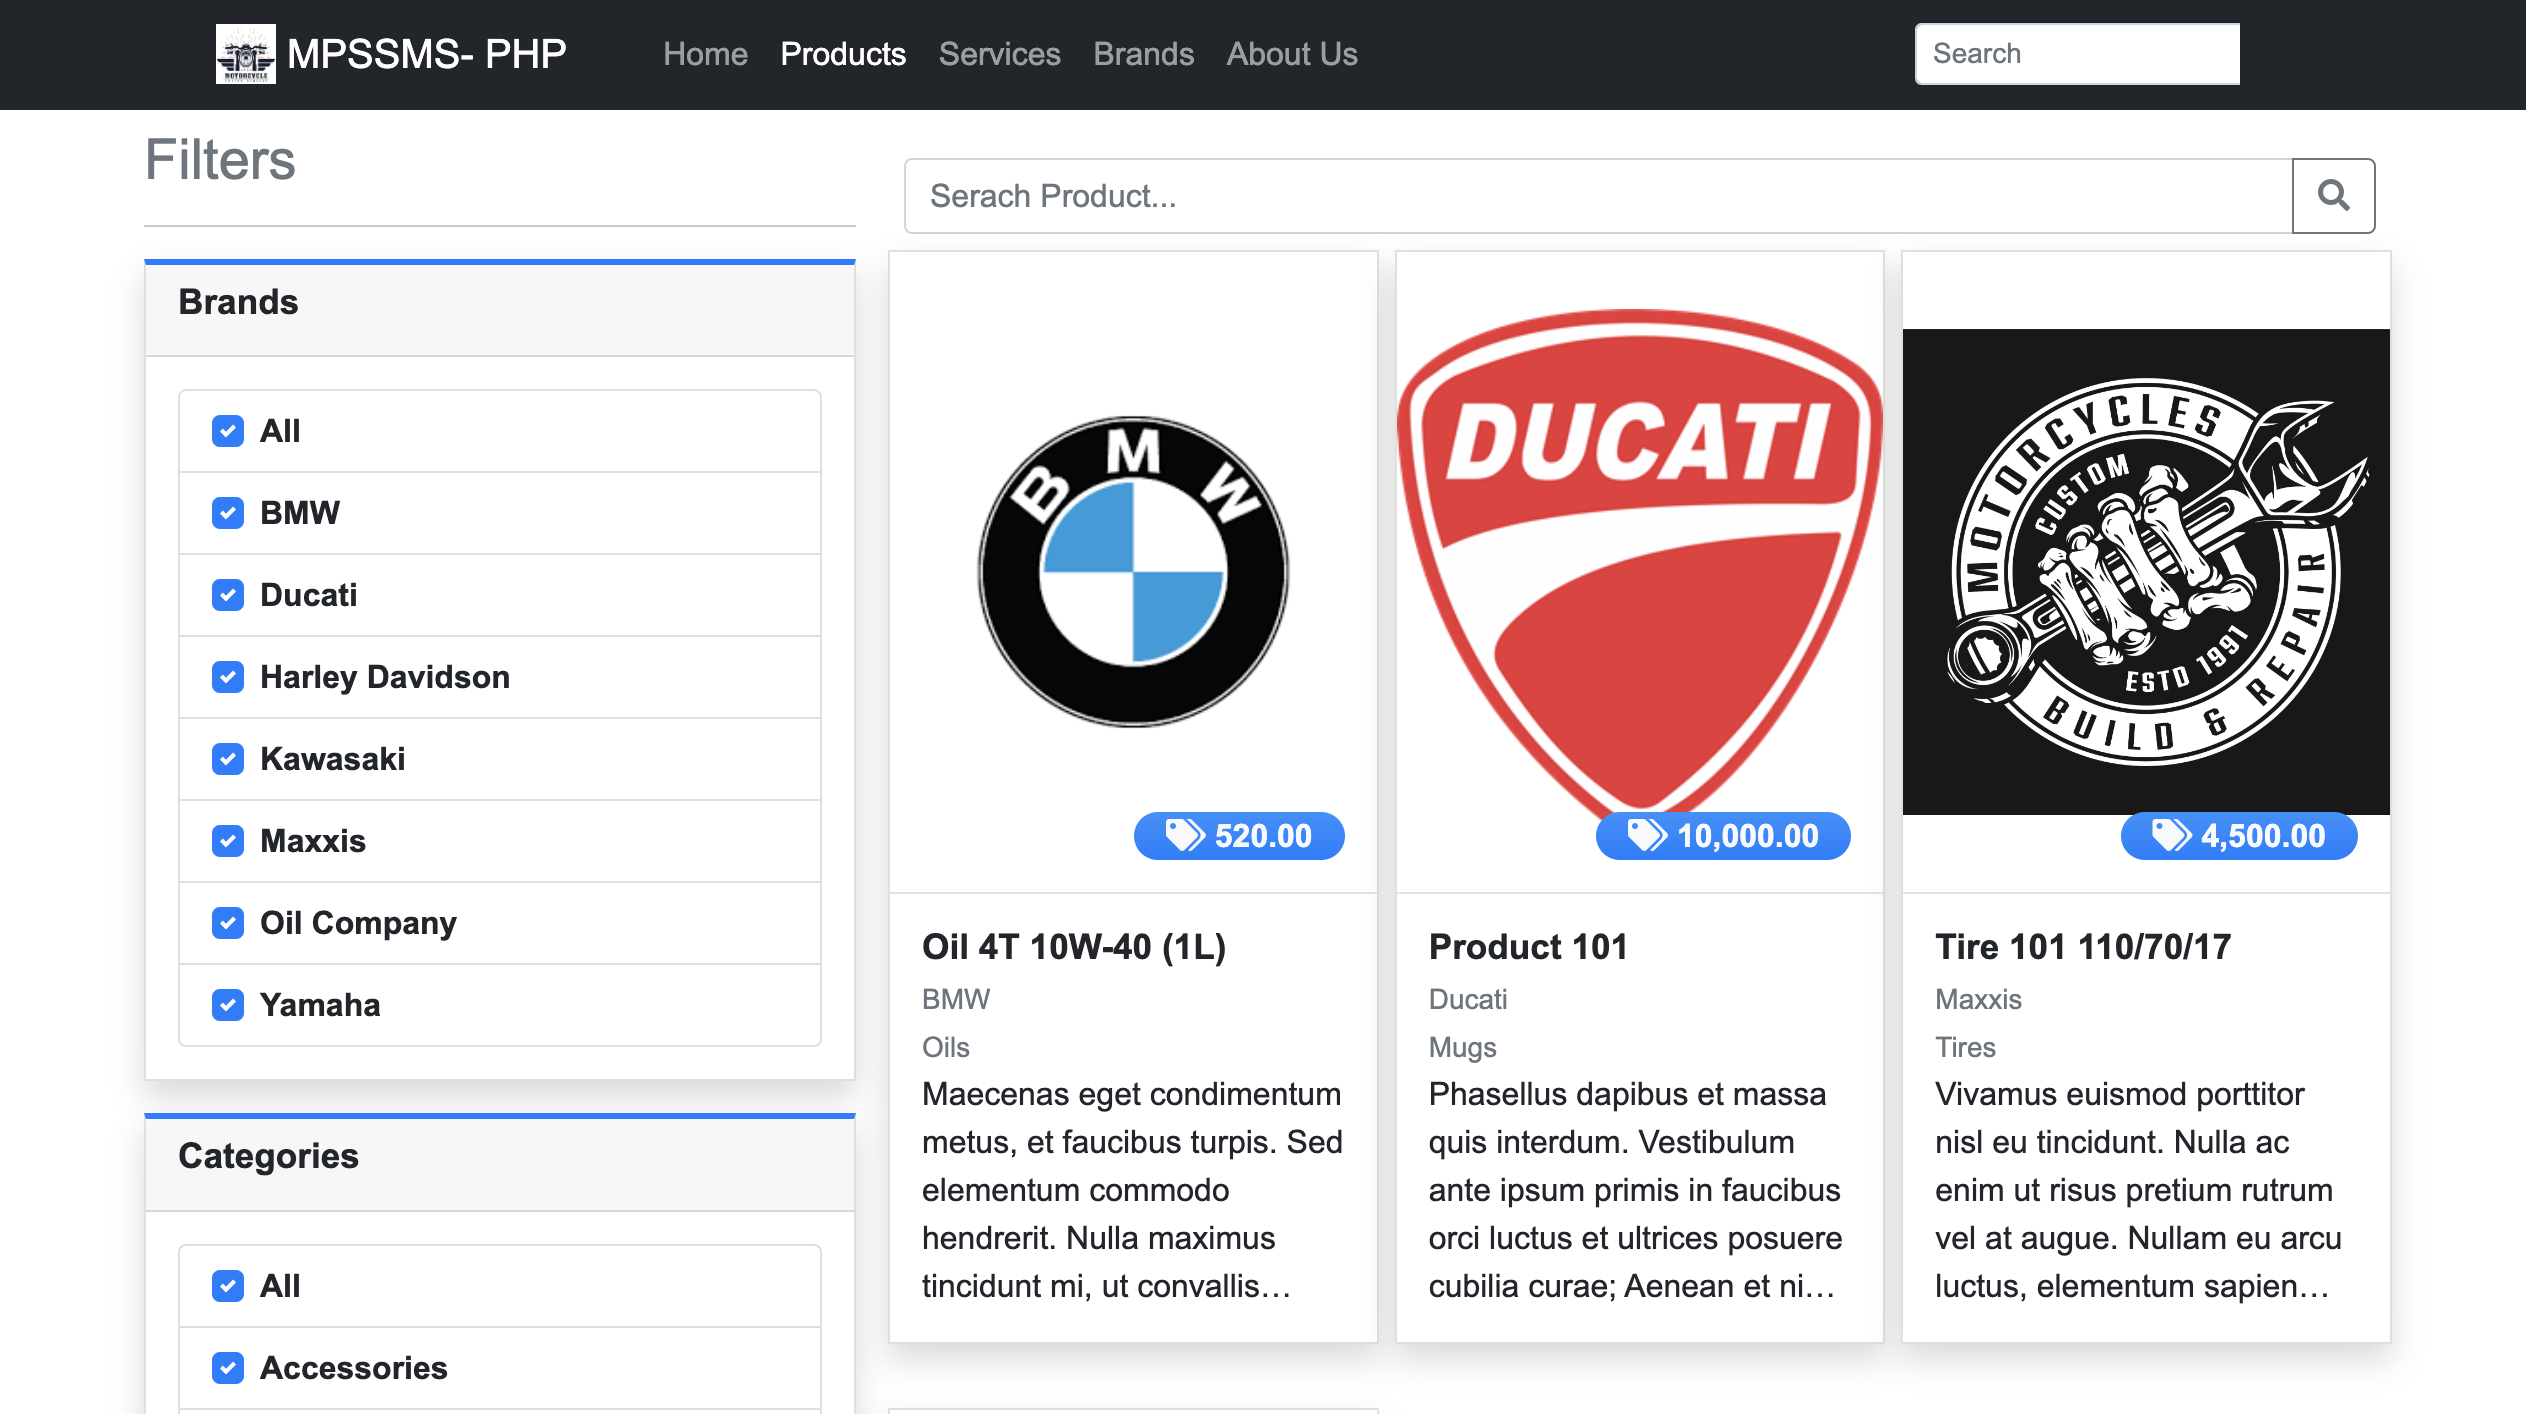Click the Mugs category text
This screenshot has width=2526, height=1414.
click(1463, 1047)
